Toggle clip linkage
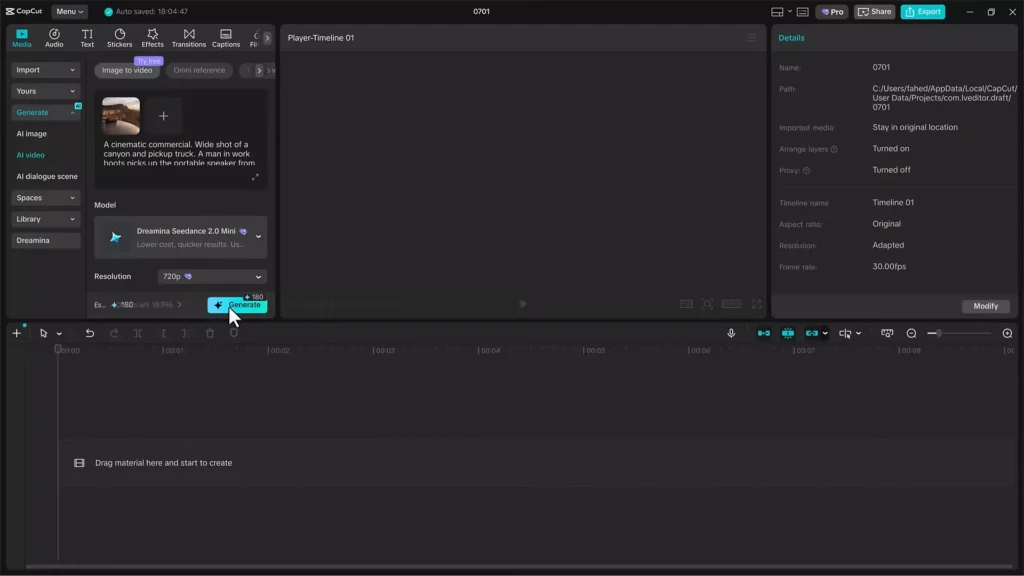This screenshot has width=1024, height=576. pos(812,334)
